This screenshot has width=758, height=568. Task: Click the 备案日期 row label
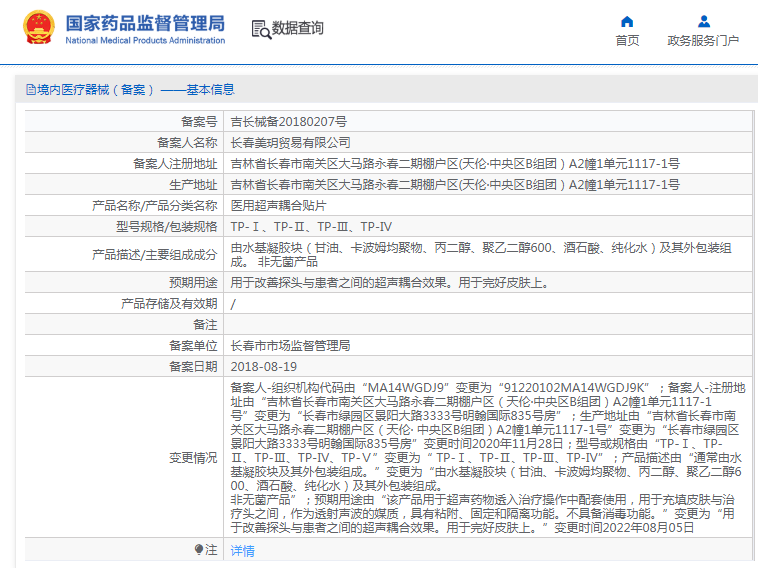pyautogui.click(x=193, y=367)
